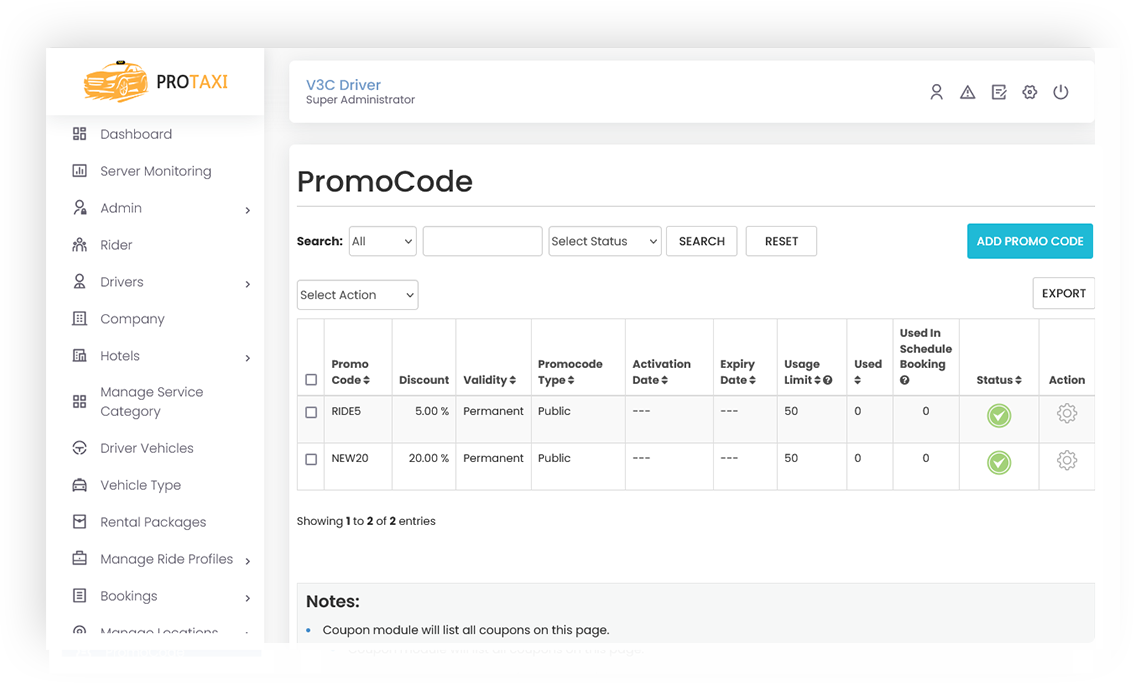Open action gear for RIDE5 promo code
1135x684 pixels.
1066,413
